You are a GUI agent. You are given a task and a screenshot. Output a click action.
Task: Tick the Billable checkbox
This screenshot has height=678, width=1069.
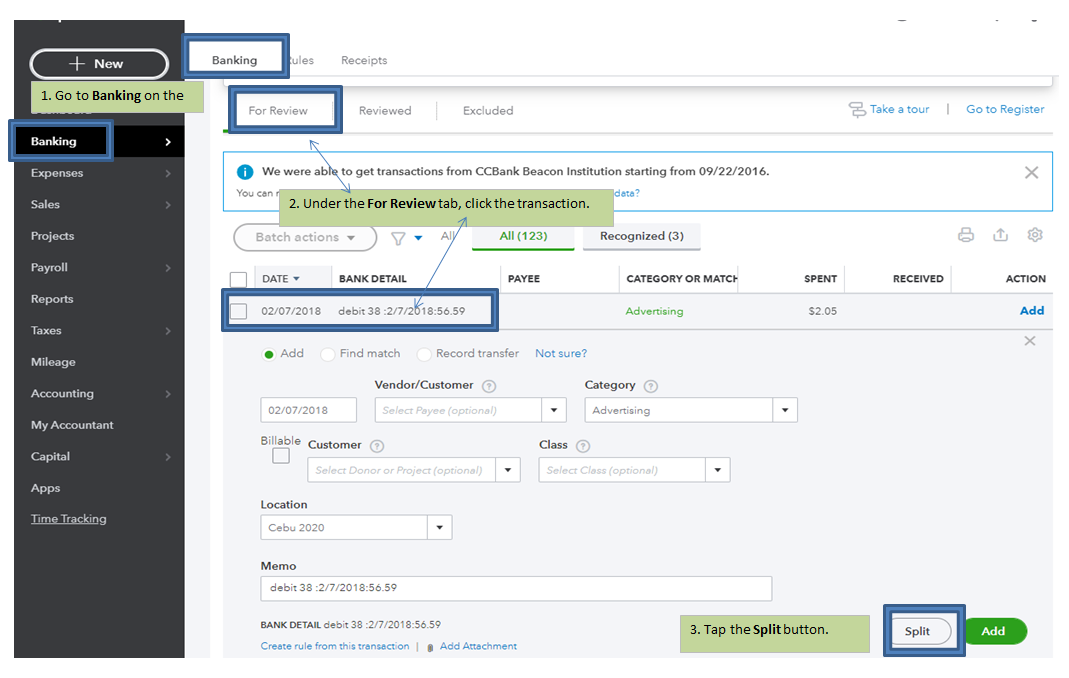(x=281, y=456)
